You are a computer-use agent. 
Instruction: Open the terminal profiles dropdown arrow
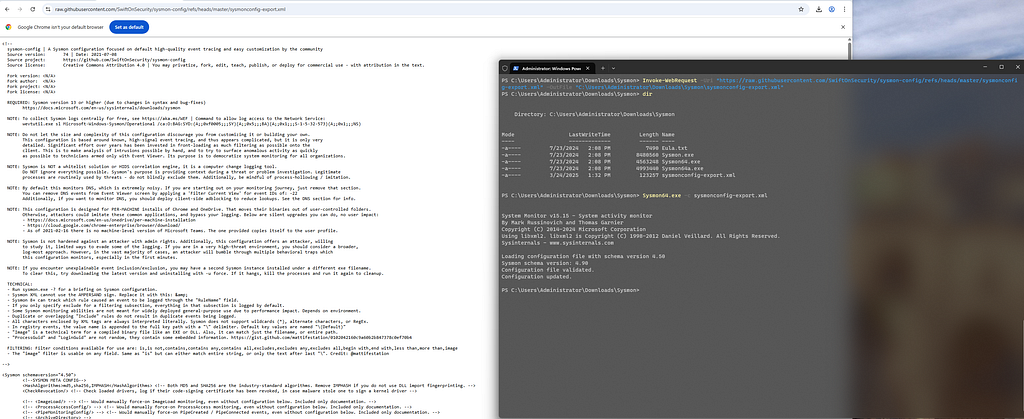click(613, 68)
